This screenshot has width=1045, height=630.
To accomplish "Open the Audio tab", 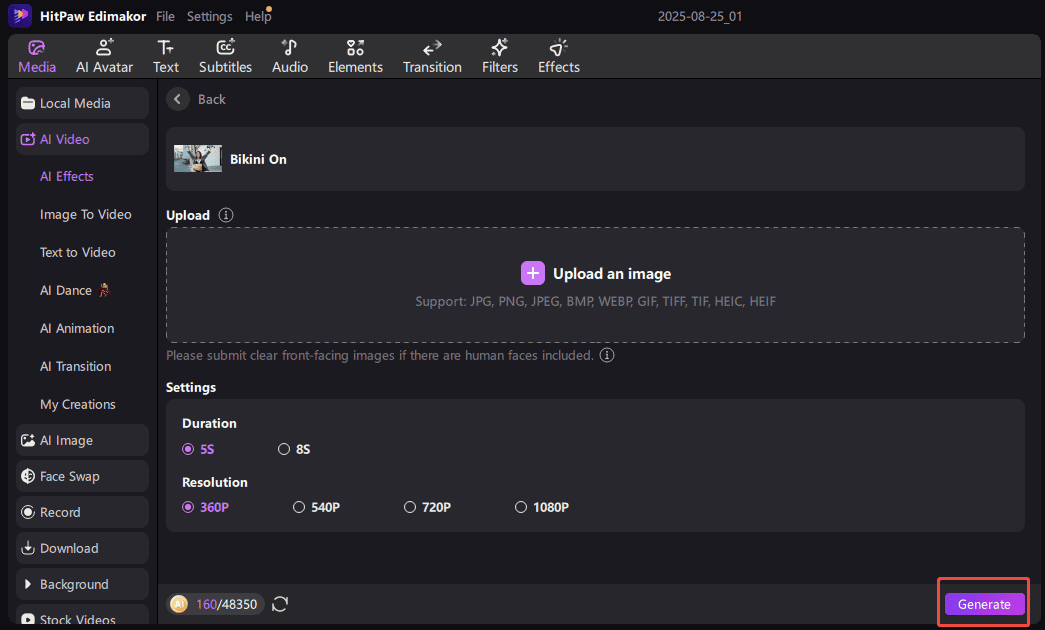I will coord(290,57).
